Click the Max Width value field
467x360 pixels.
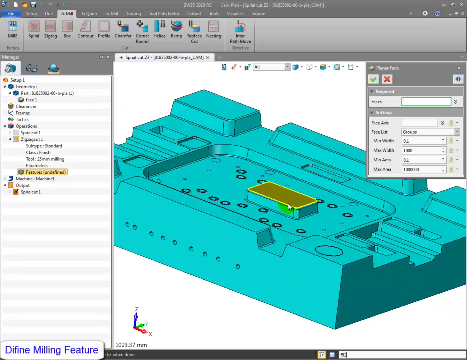tap(423, 150)
